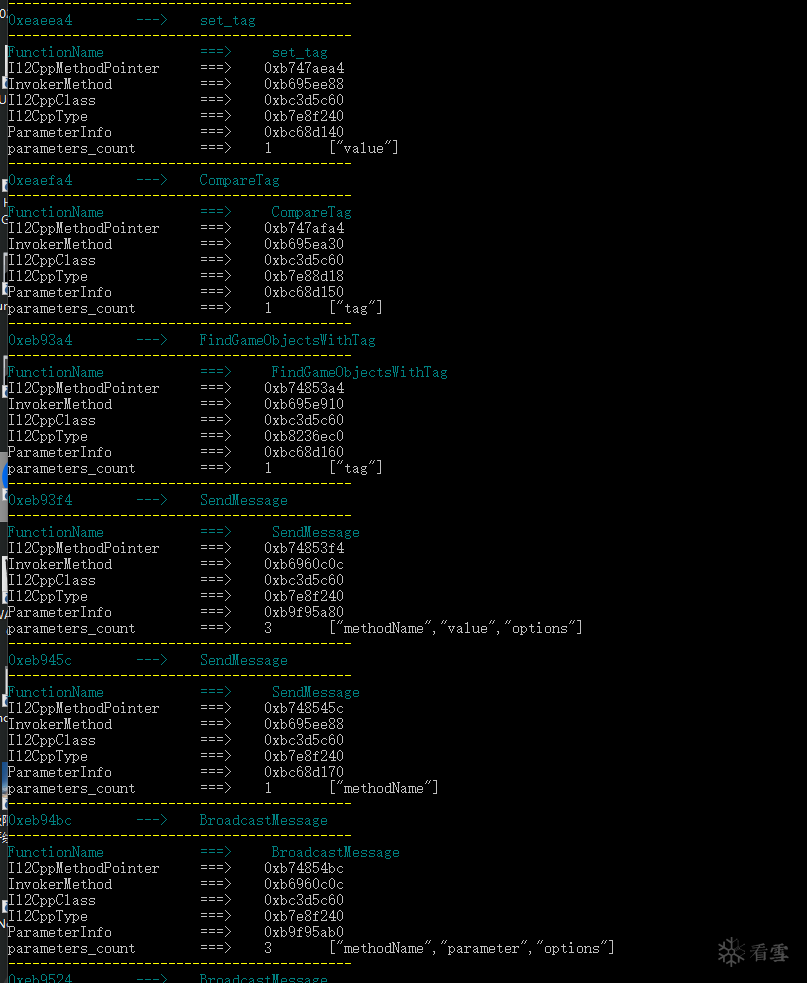Viewport: 807px width, 983px height.
Task: Click method pointer value 0xb74854bc
Action: click(x=304, y=868)
